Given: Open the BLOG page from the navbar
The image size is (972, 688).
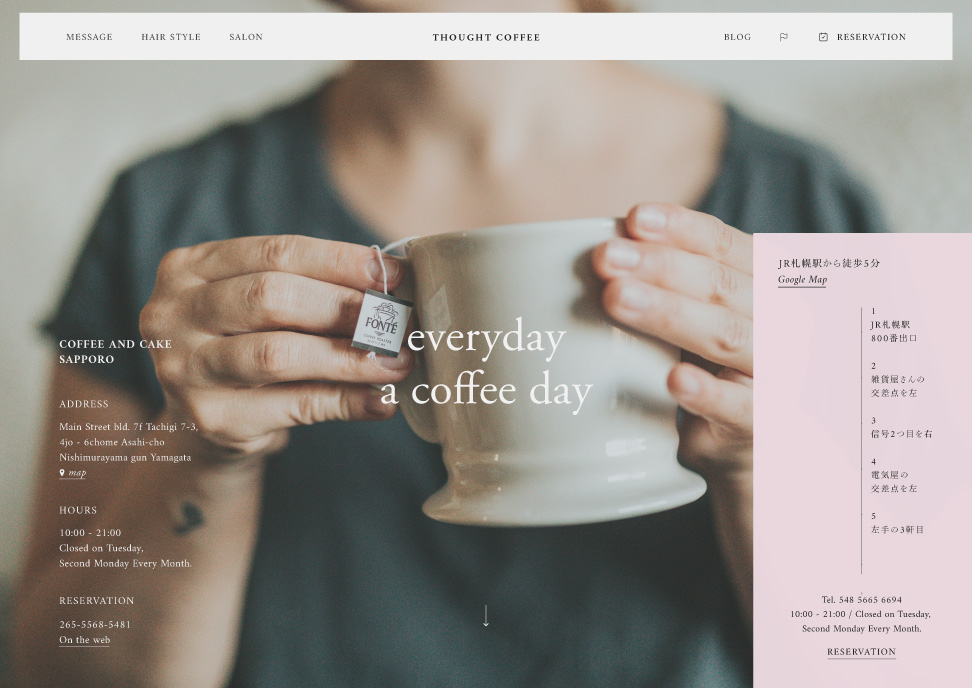Looking at the screenshot, I should click(738, 37).
